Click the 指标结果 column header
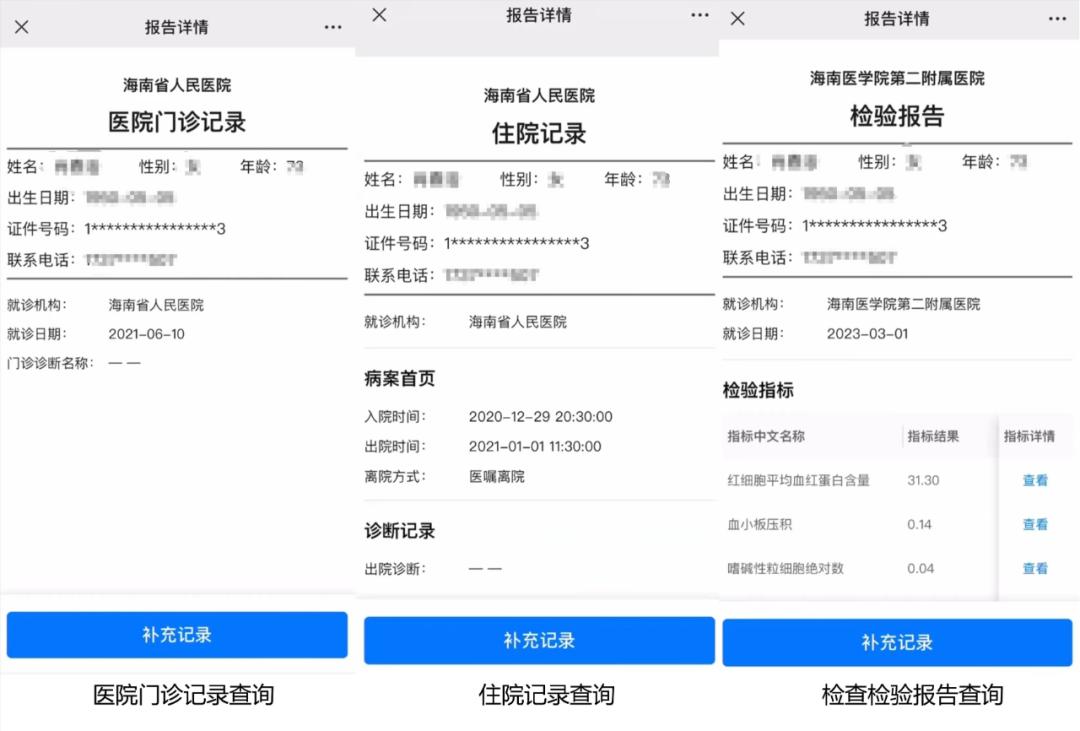 [x=933, y=436]
